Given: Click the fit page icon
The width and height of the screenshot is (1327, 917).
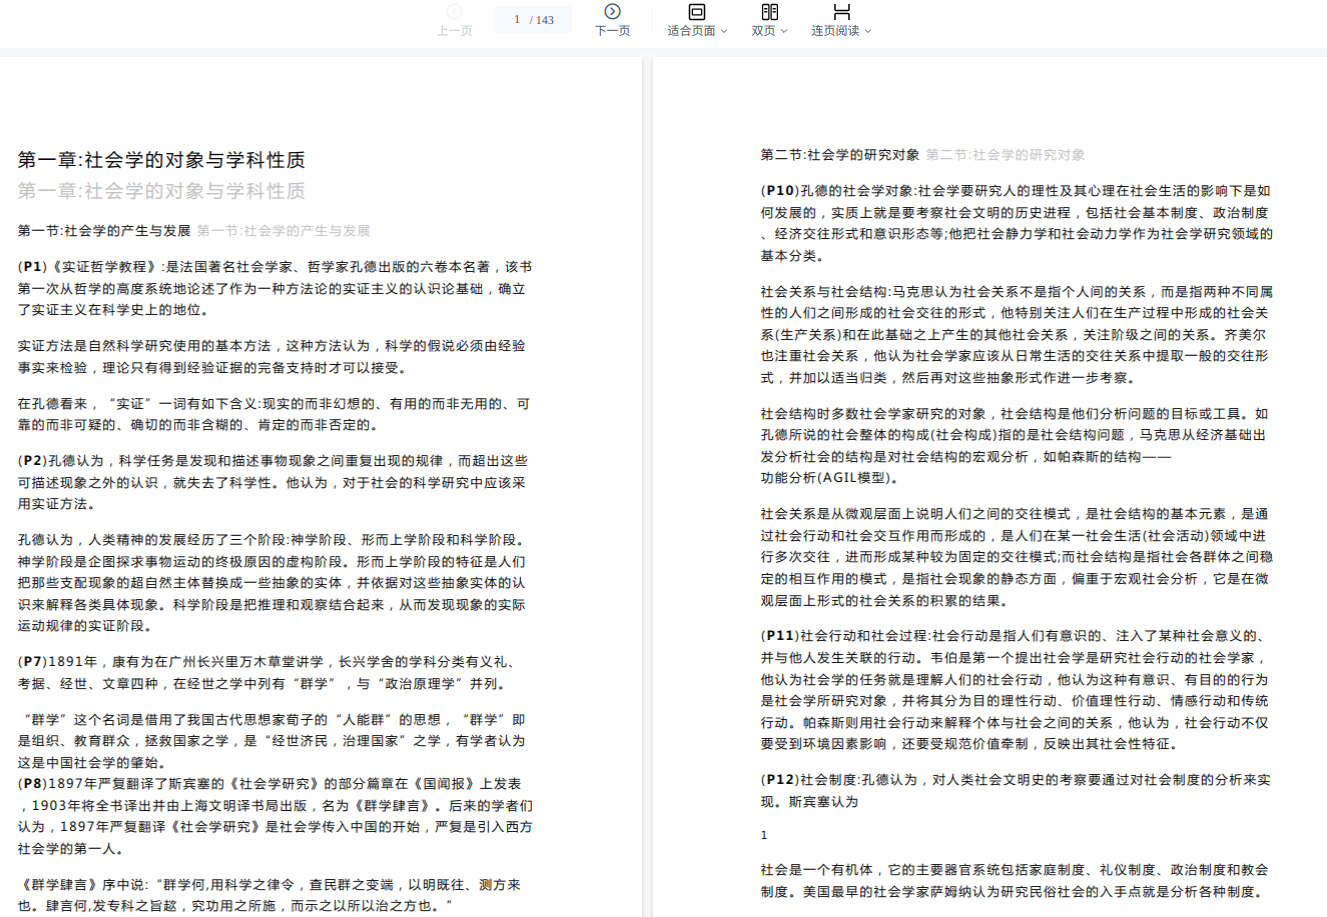Looking at the screenshot, I should [x=697, y=11].
